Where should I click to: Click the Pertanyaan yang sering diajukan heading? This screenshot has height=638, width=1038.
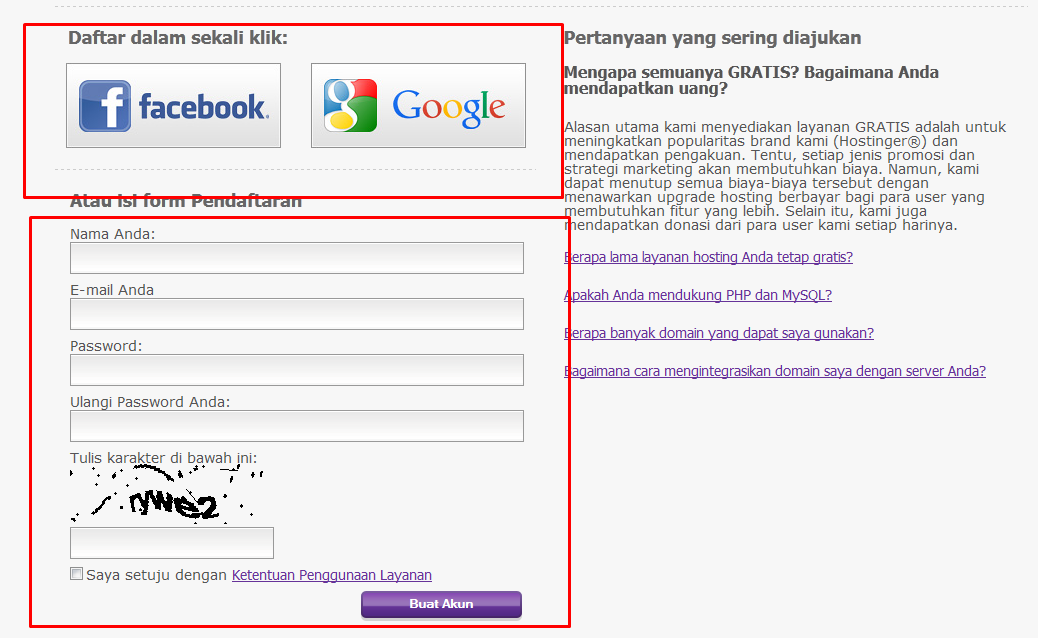[712, 38]
